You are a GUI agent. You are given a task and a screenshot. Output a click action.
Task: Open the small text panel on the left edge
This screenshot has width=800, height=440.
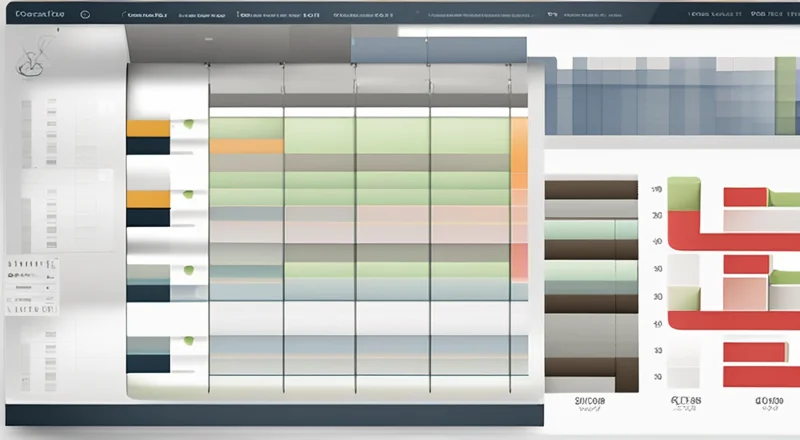31,283
